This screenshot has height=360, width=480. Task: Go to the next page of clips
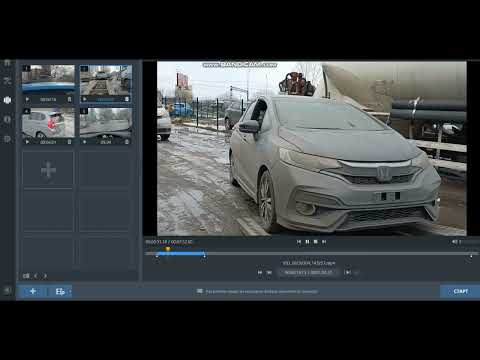pyautogui.click(x=45, y=276)
